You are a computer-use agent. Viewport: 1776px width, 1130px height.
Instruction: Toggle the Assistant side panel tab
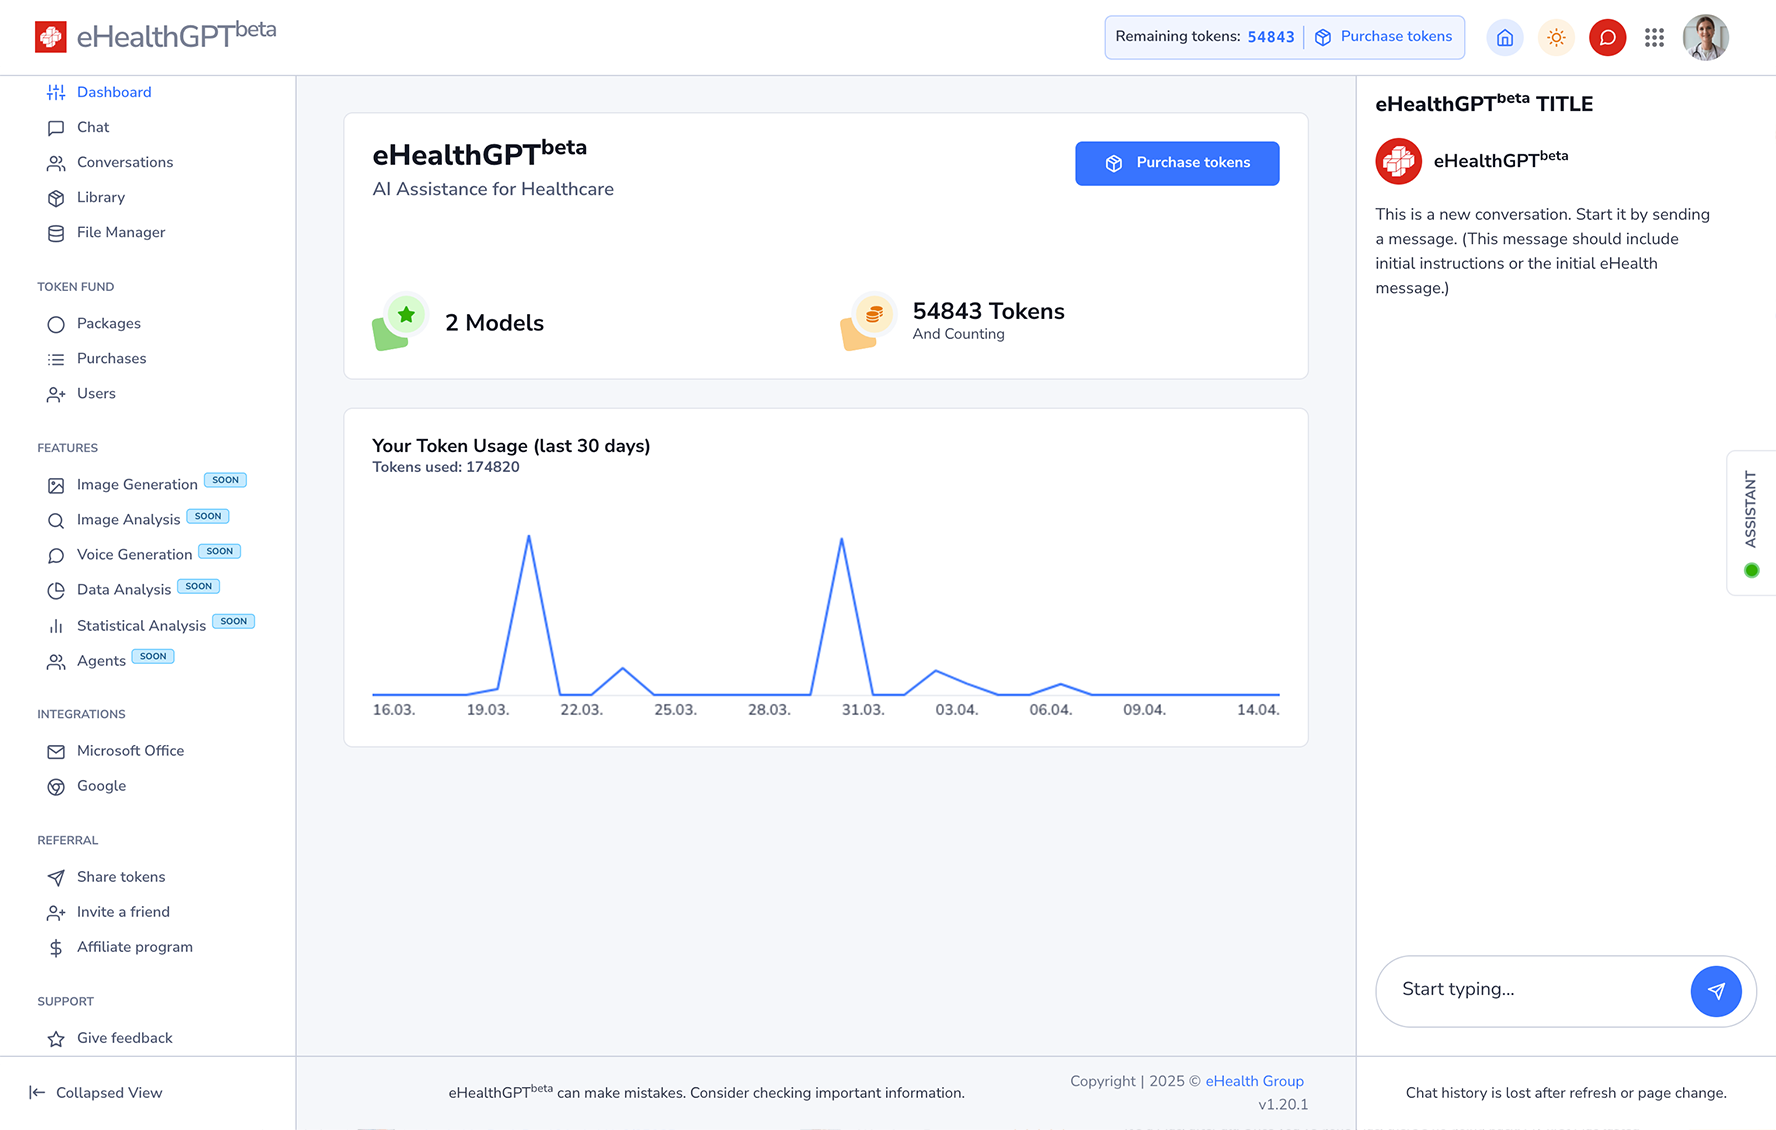(1751, 522)
